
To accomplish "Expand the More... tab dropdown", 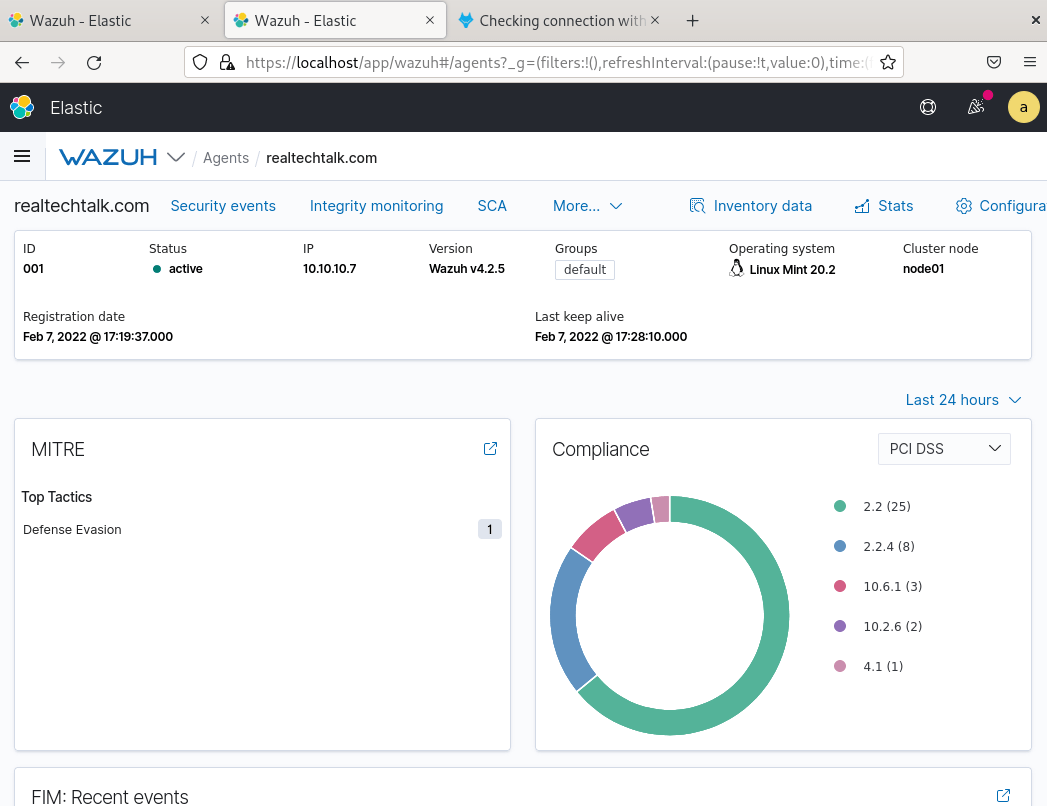I will click(x=588, y=206).
